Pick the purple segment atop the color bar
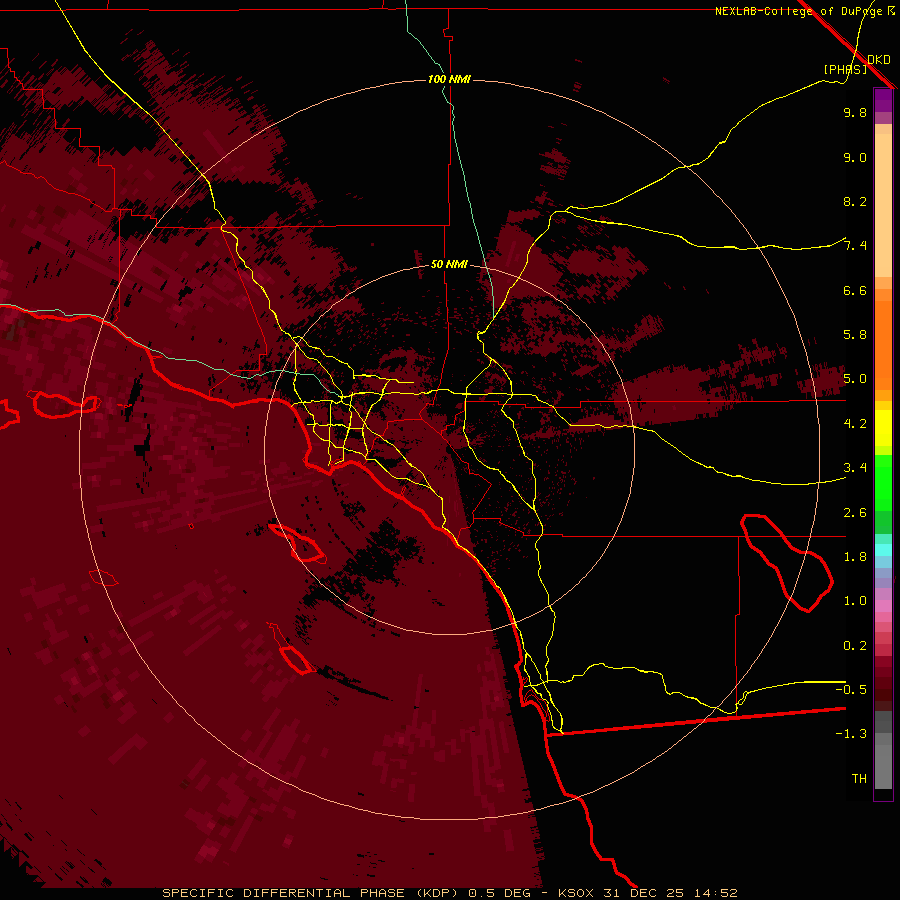 883,100
